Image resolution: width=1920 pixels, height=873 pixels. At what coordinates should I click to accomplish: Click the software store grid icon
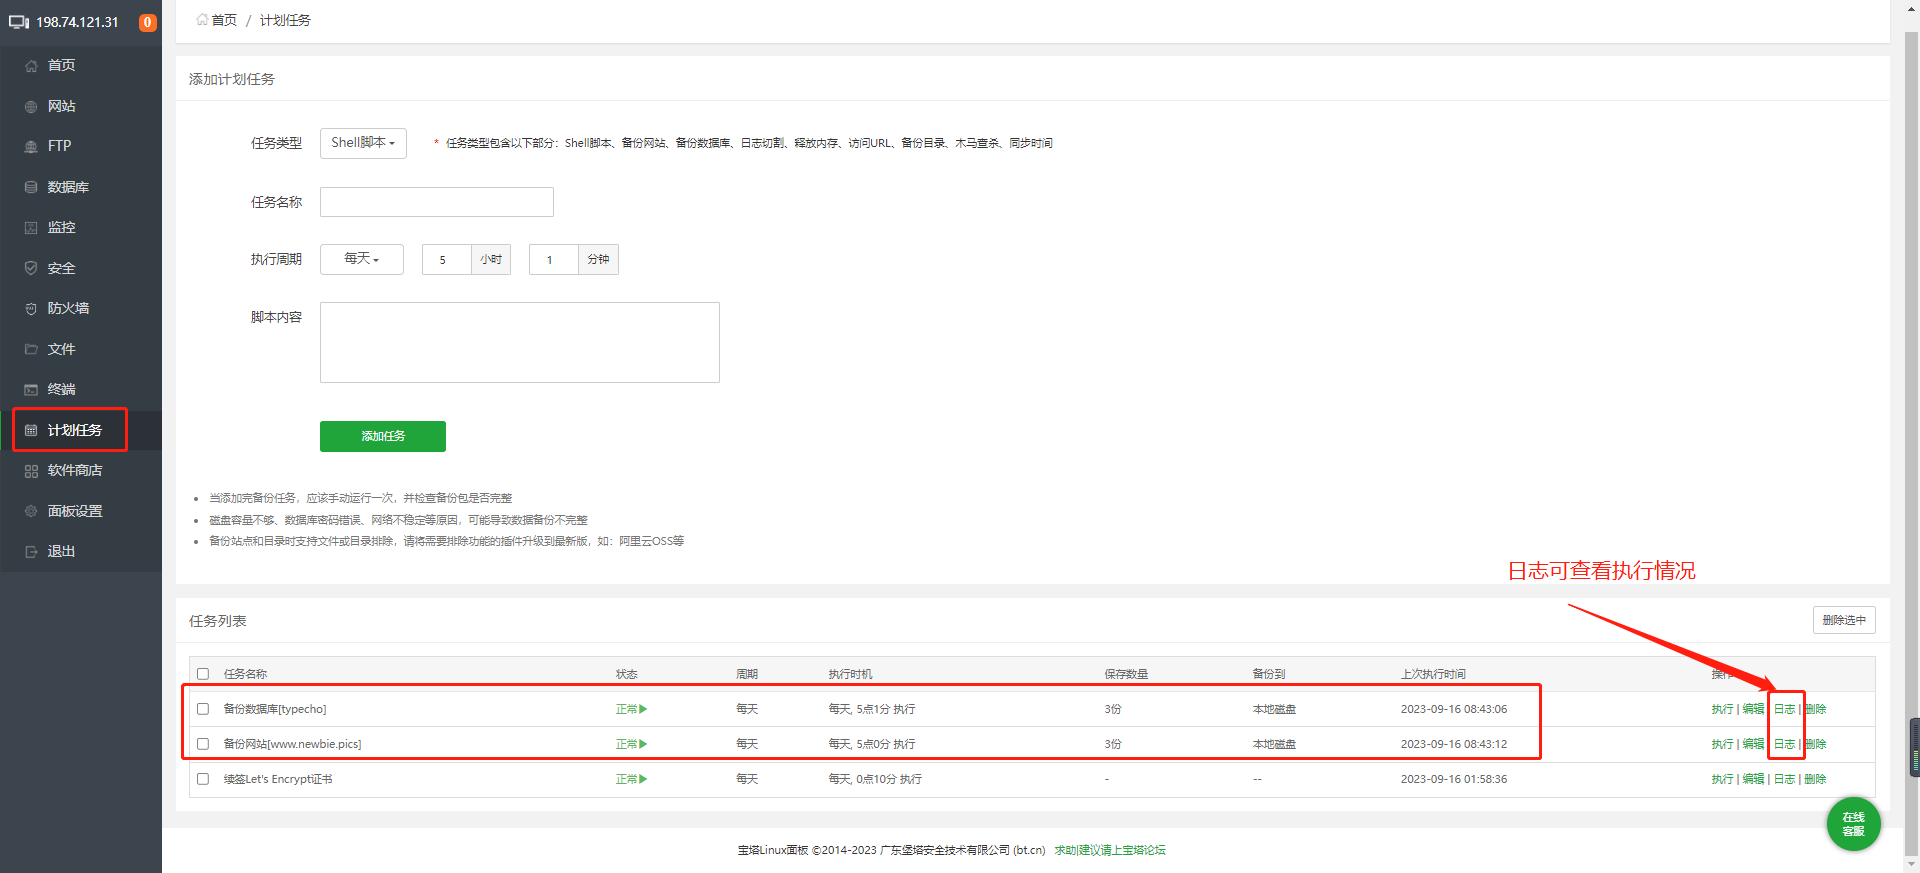[x=31, y=471]
